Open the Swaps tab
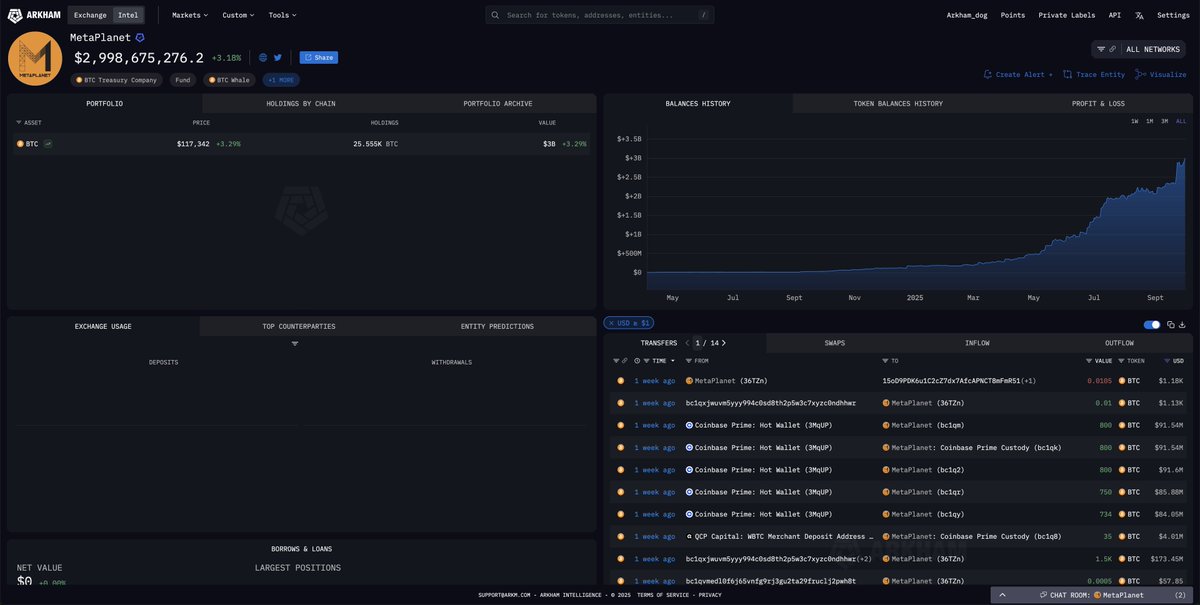This screenshot has height=605, width=1200. pos(835,343)
